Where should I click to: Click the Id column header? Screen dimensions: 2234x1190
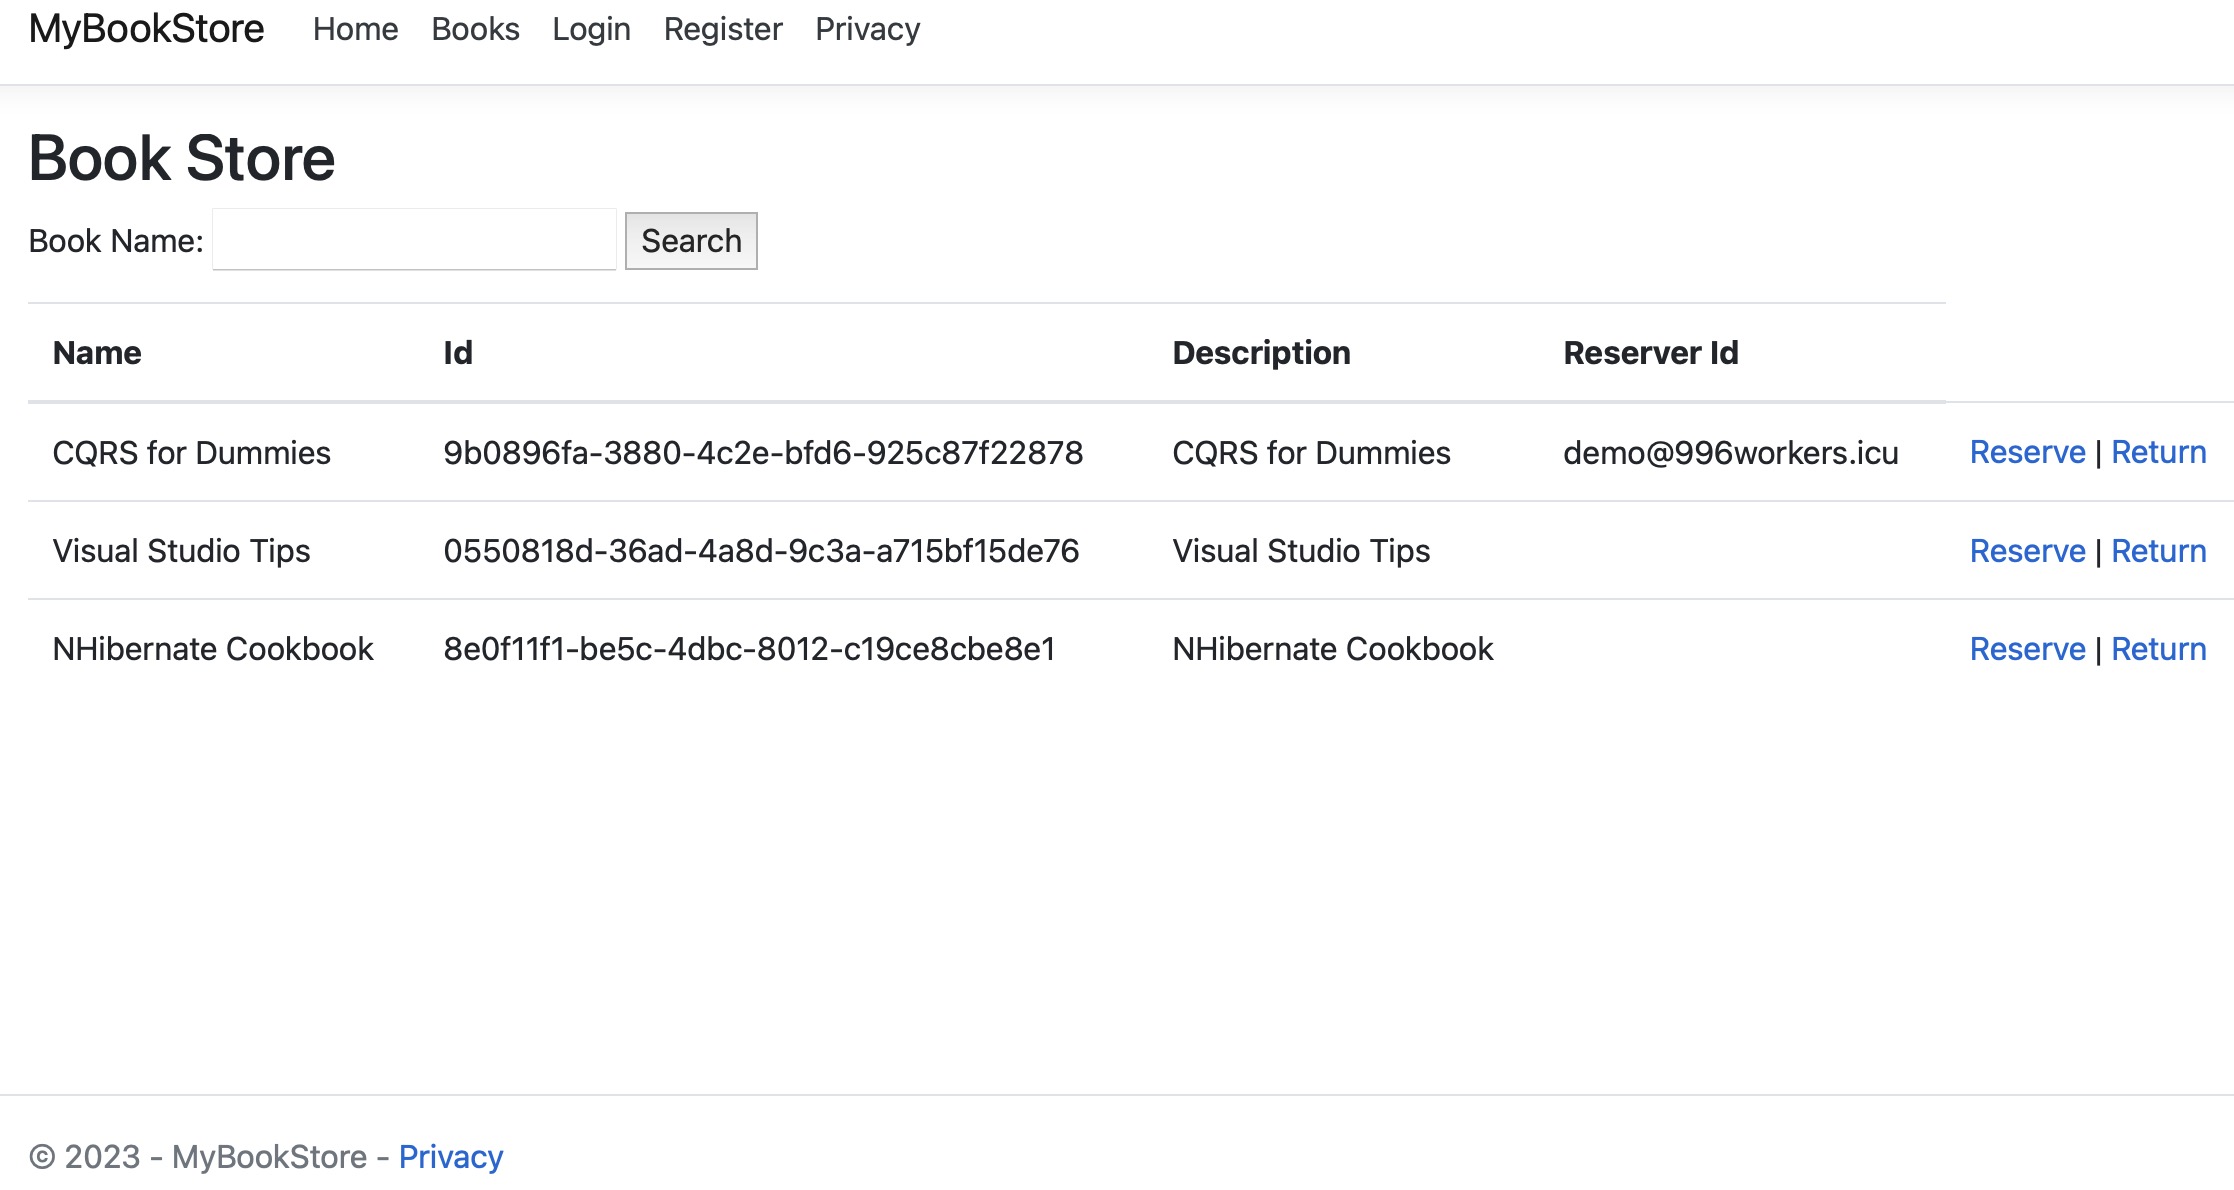pyautogui.click(x=458, y=353)
